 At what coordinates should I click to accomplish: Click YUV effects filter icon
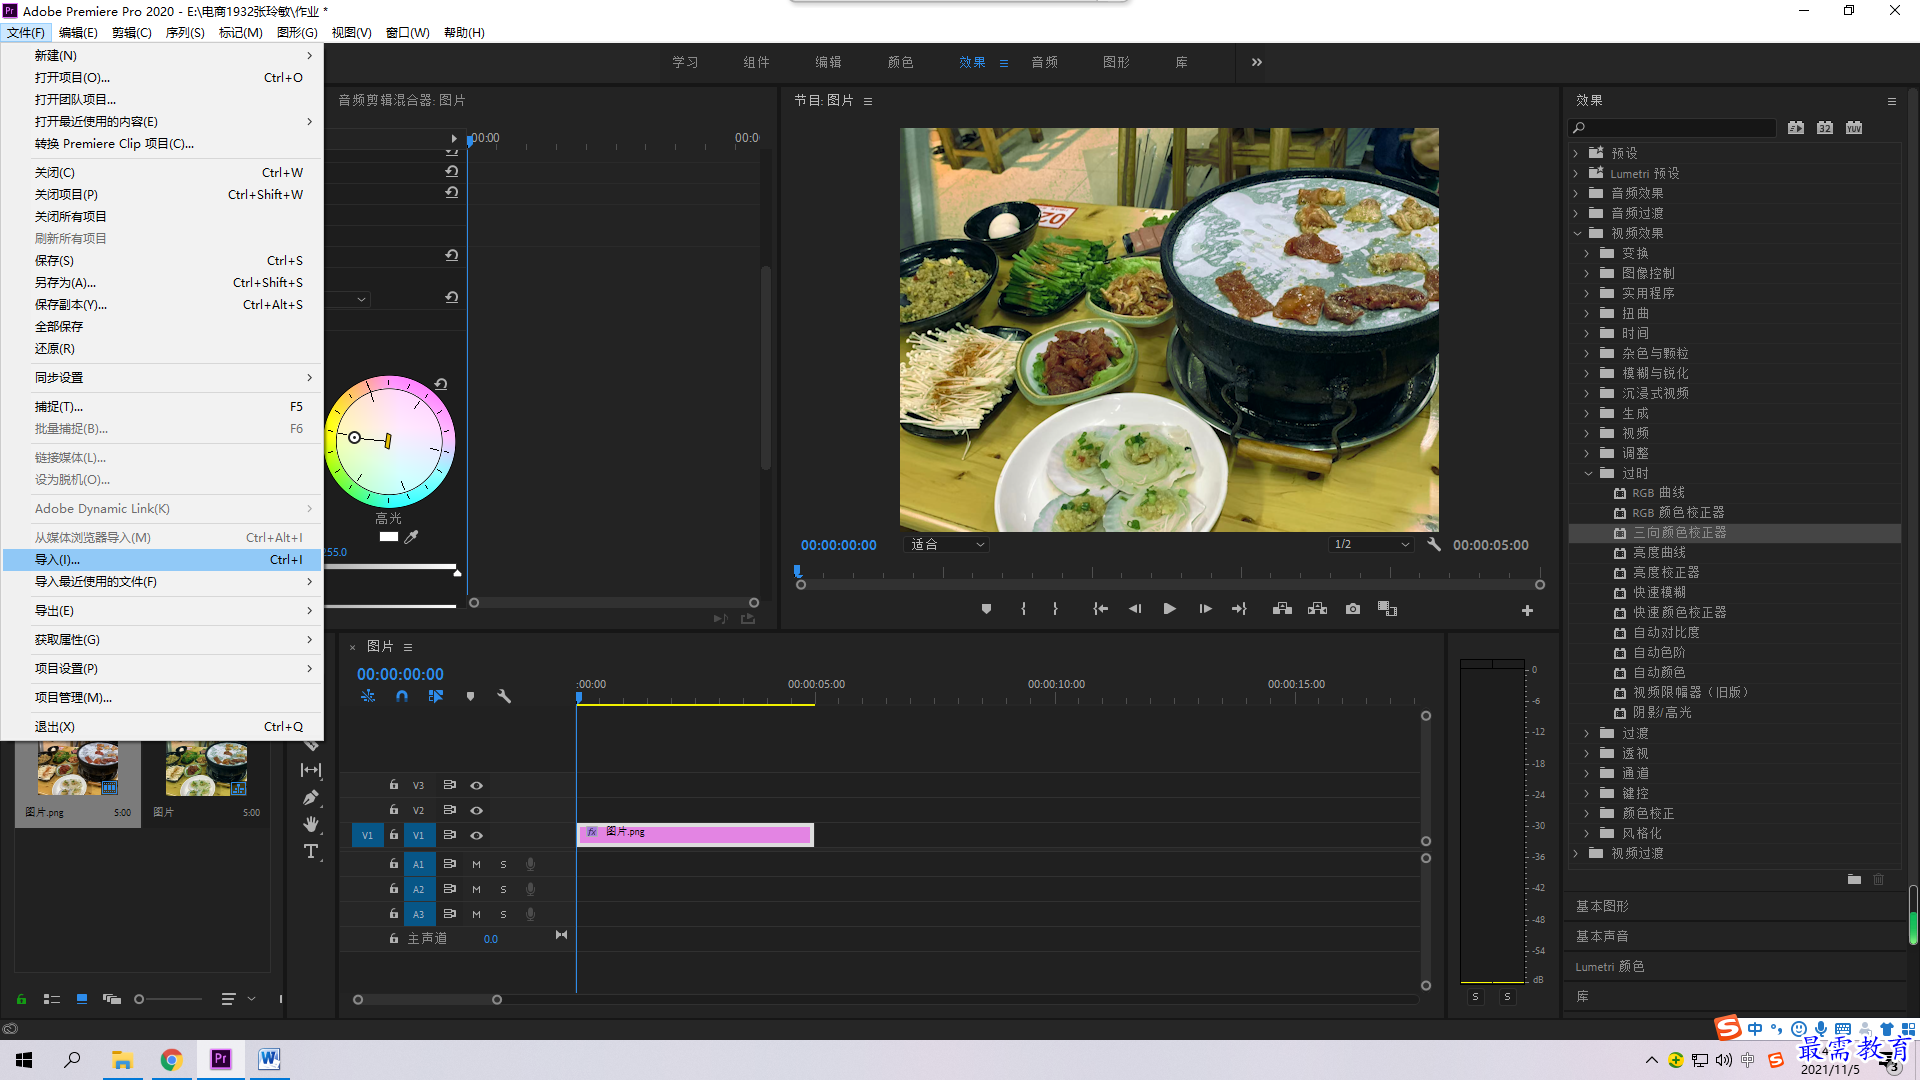[1854, 128]
